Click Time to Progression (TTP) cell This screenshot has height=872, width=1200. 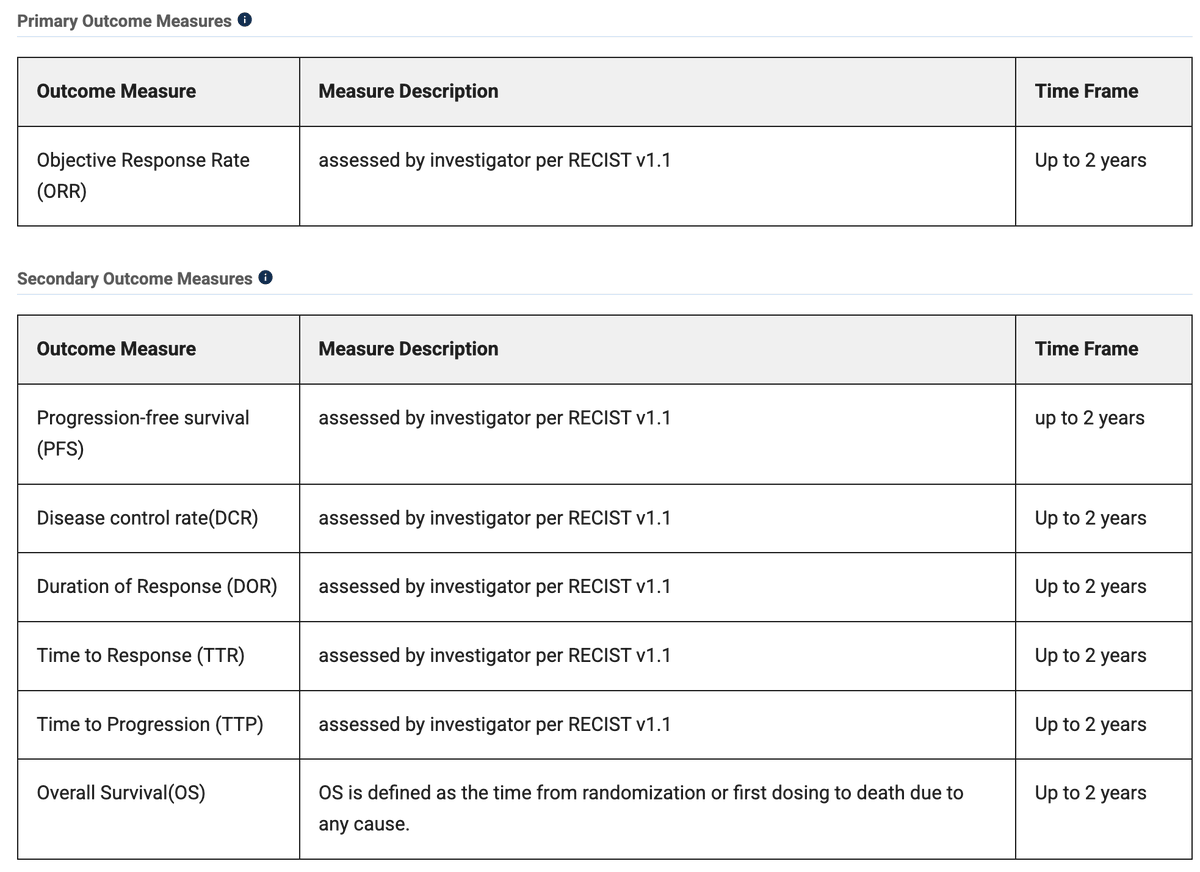click(x=158, y=725)
